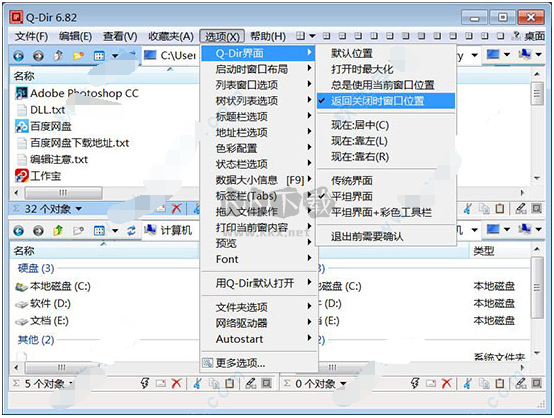Click paste clipboard in bottom-left status bar

pos(230,383)
